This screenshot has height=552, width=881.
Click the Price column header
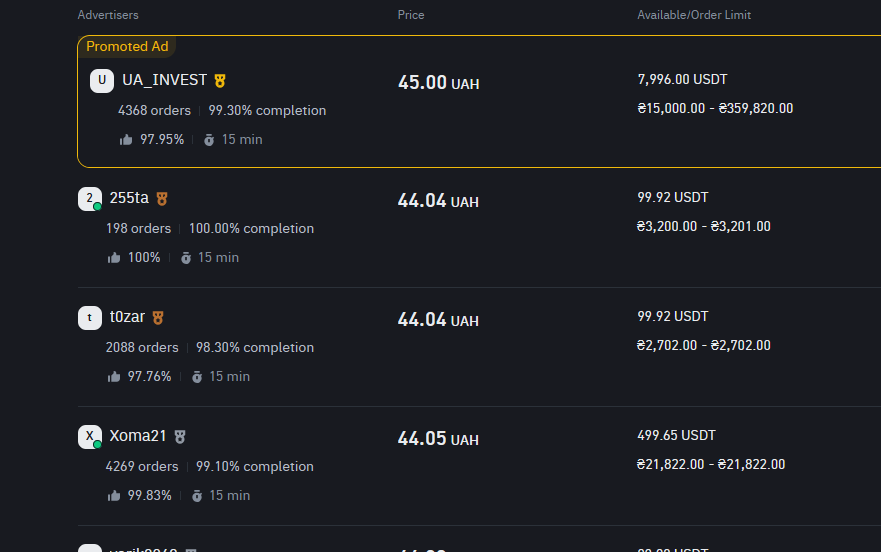(411, 15)
